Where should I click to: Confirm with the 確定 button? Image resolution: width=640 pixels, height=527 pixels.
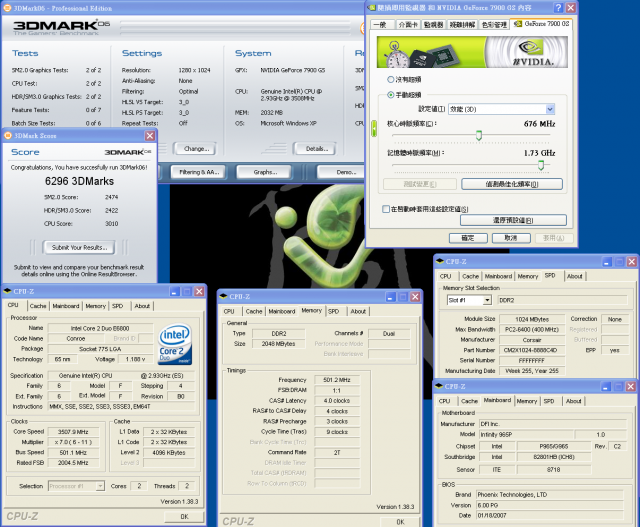(468, 238)
